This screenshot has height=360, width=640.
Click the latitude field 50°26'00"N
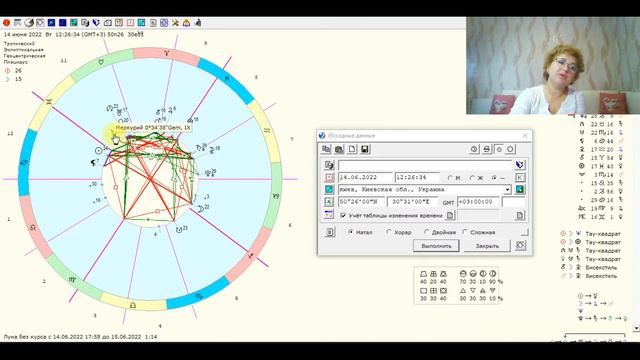(x=361, y=202)
